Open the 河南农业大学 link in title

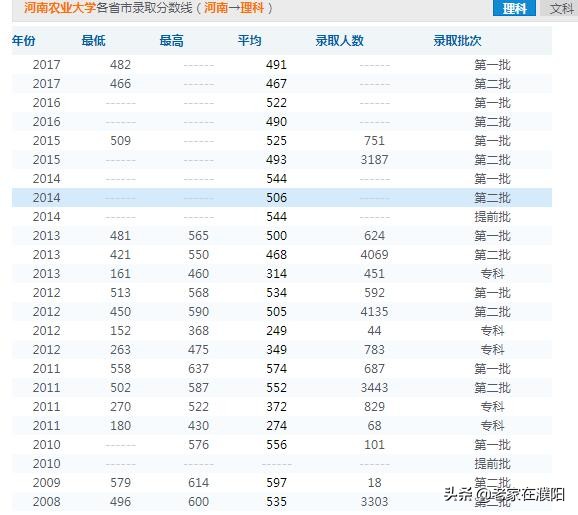(x=60, y=7)
